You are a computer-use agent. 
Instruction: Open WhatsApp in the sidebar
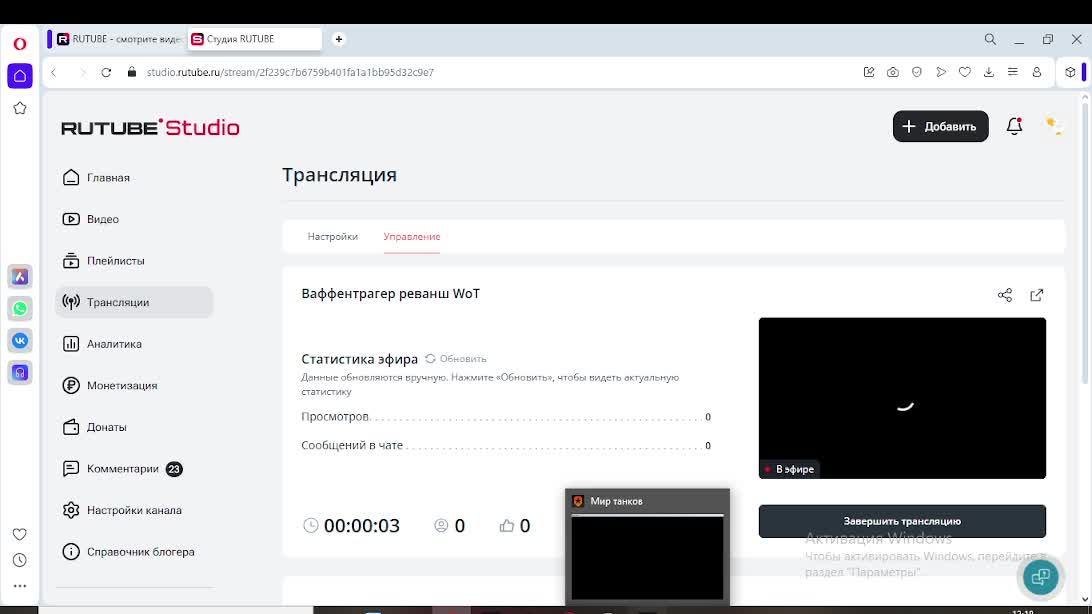pyautogui.click(x=20, y=308)
